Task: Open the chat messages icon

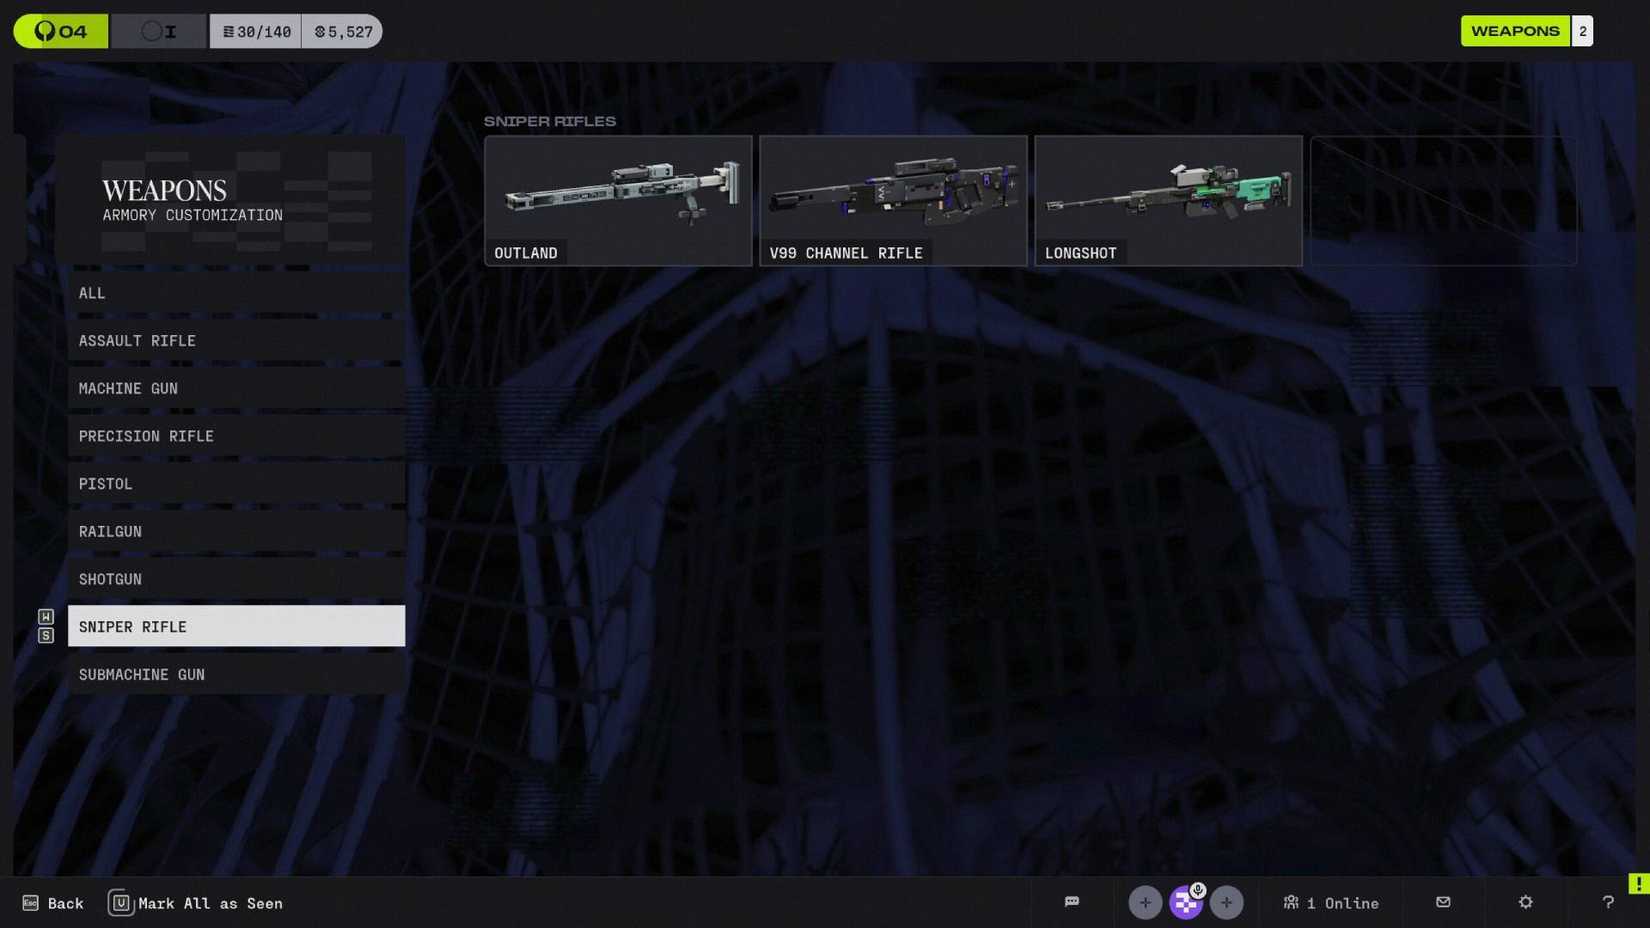Action: [1072, 902]
